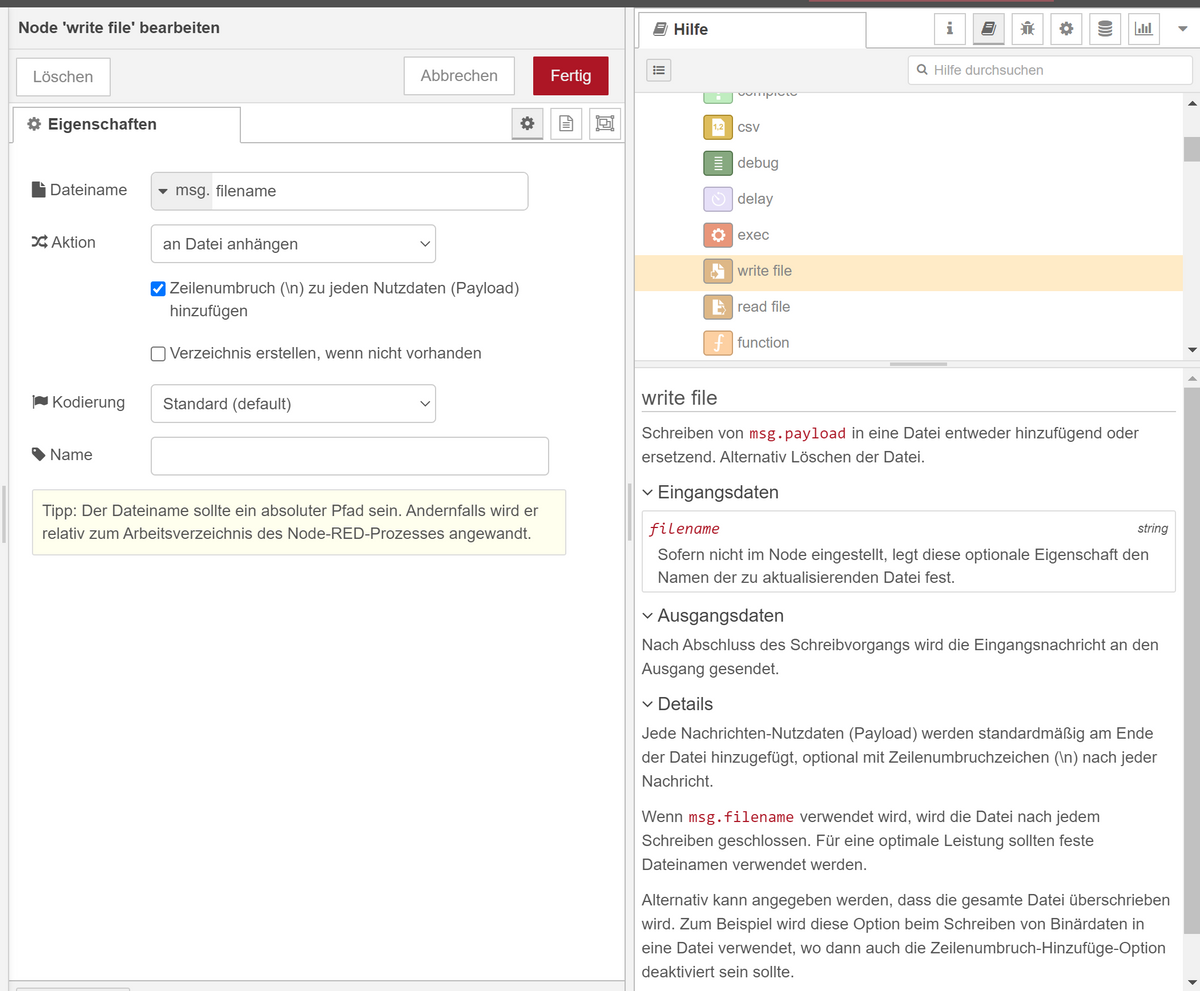The width and height of the screenshot is (1200, 991).
Task: Focus the Dateiname filename input field
Action: tap(369, 191)
